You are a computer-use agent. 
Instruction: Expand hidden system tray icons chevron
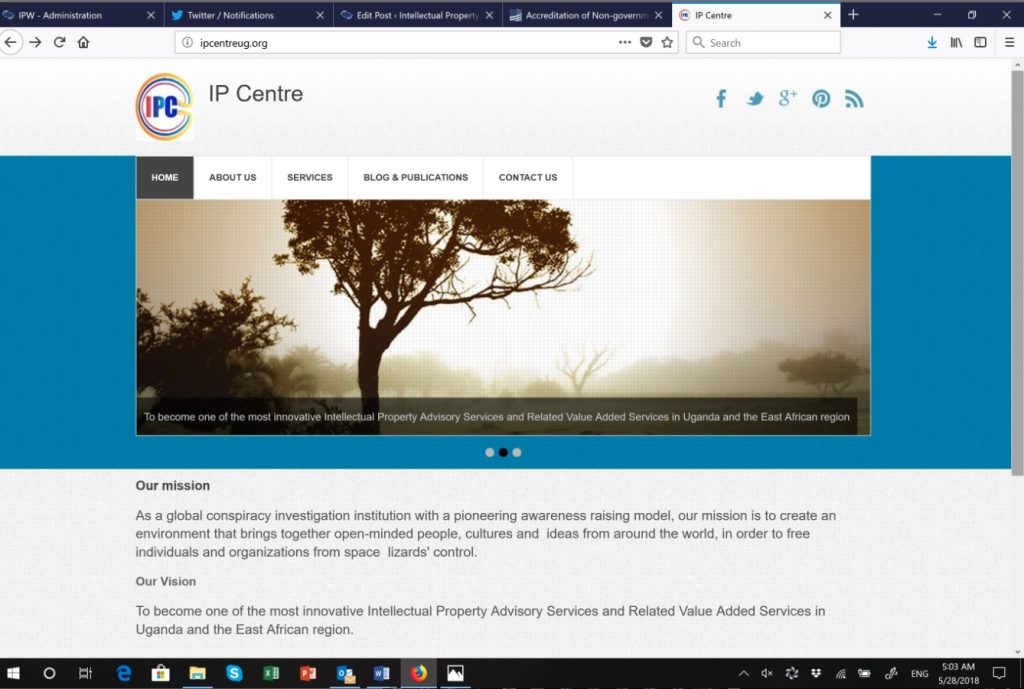743,673
